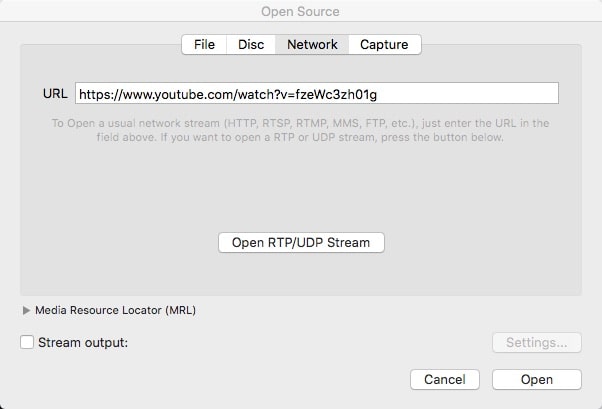Click inside the URL input field

[x=316, y=93]
